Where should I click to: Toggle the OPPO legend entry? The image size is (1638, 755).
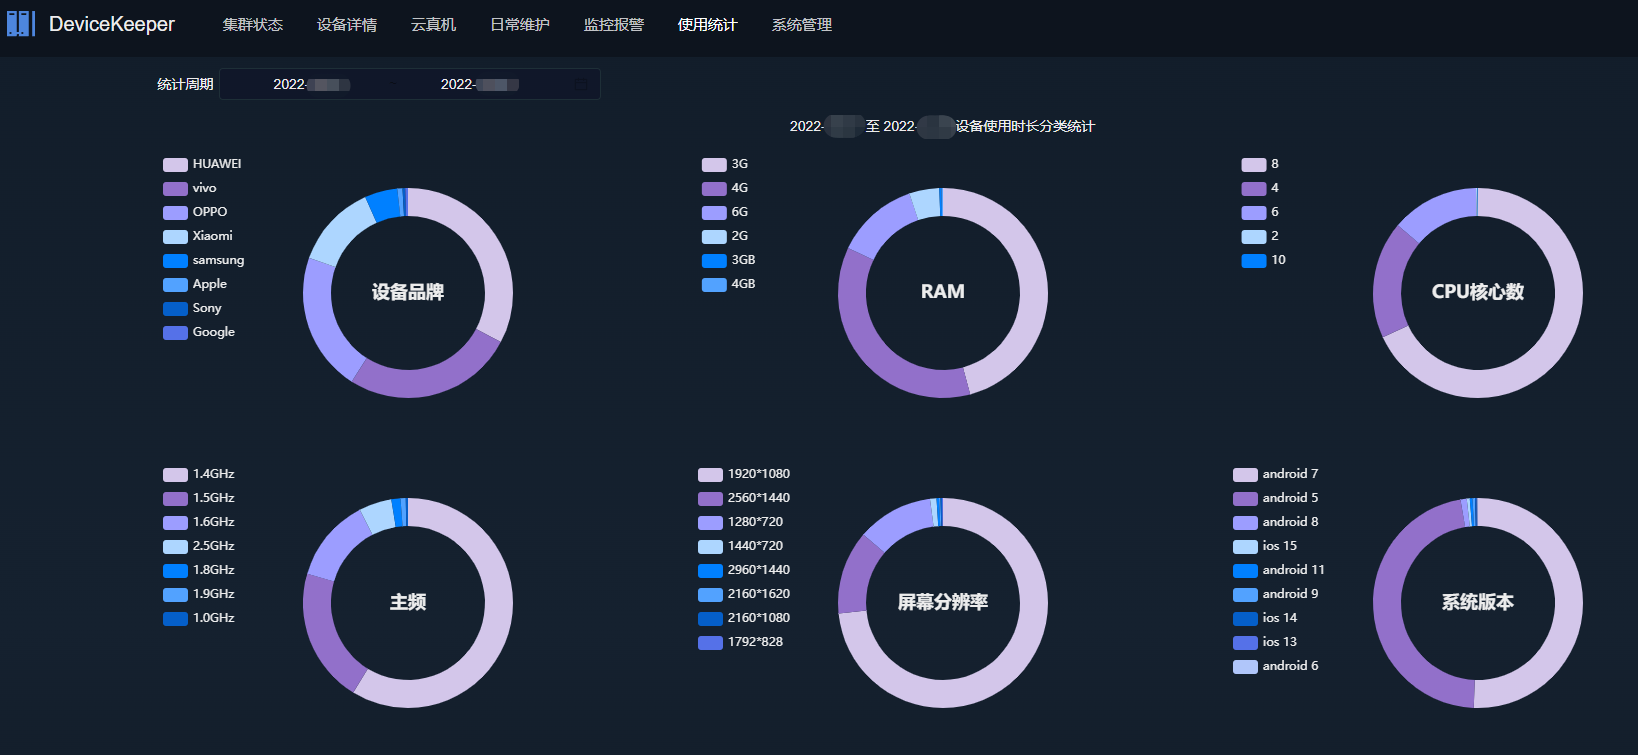pyautogui.click(x=195, y=212)
